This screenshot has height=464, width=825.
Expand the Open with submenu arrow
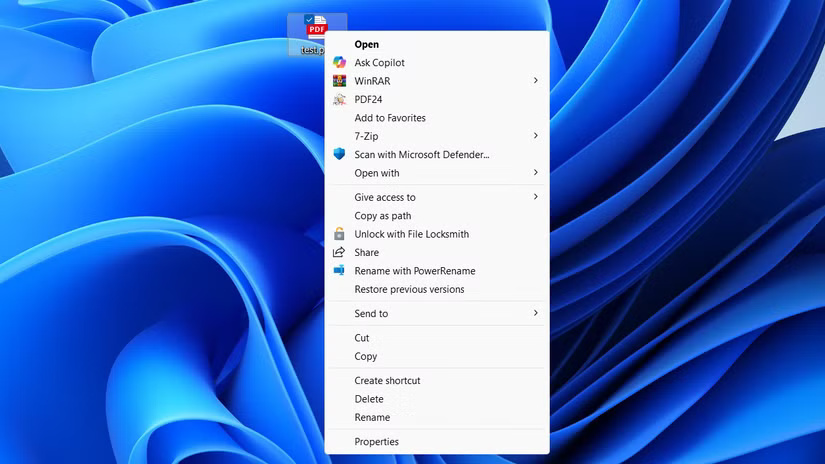535,173
